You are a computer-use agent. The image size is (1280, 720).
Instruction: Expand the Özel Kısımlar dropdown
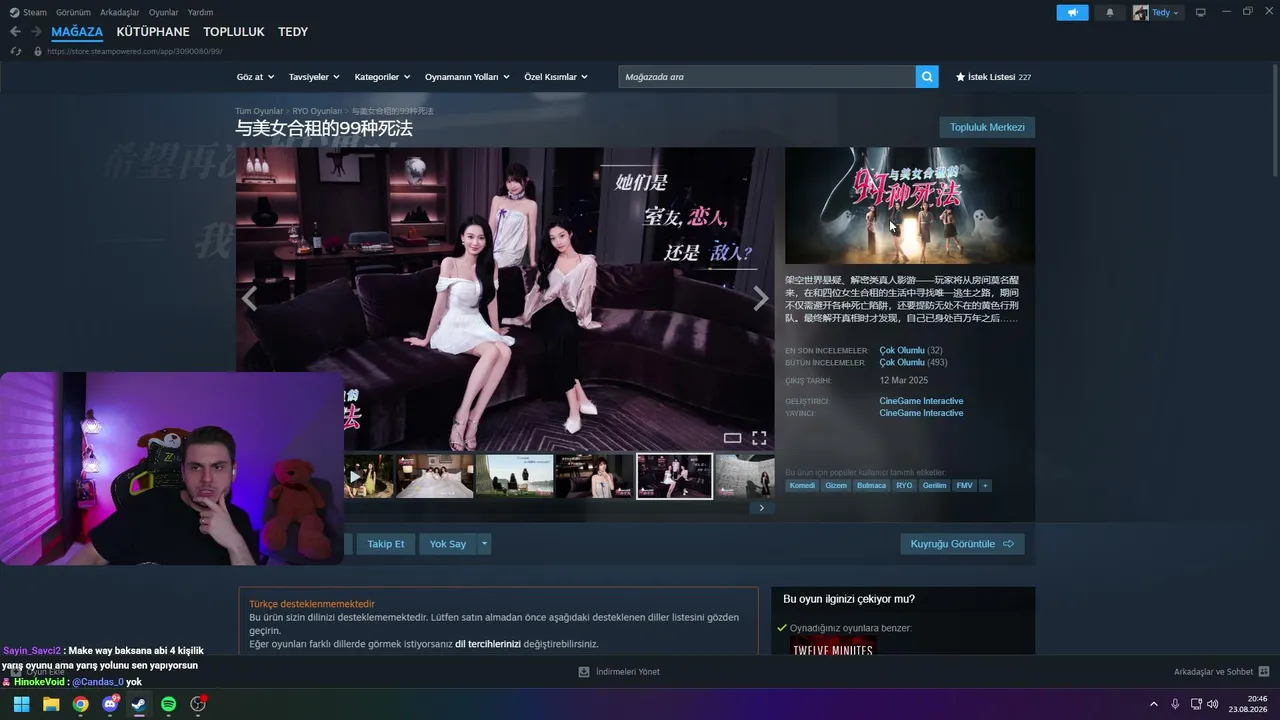(556, 77)
